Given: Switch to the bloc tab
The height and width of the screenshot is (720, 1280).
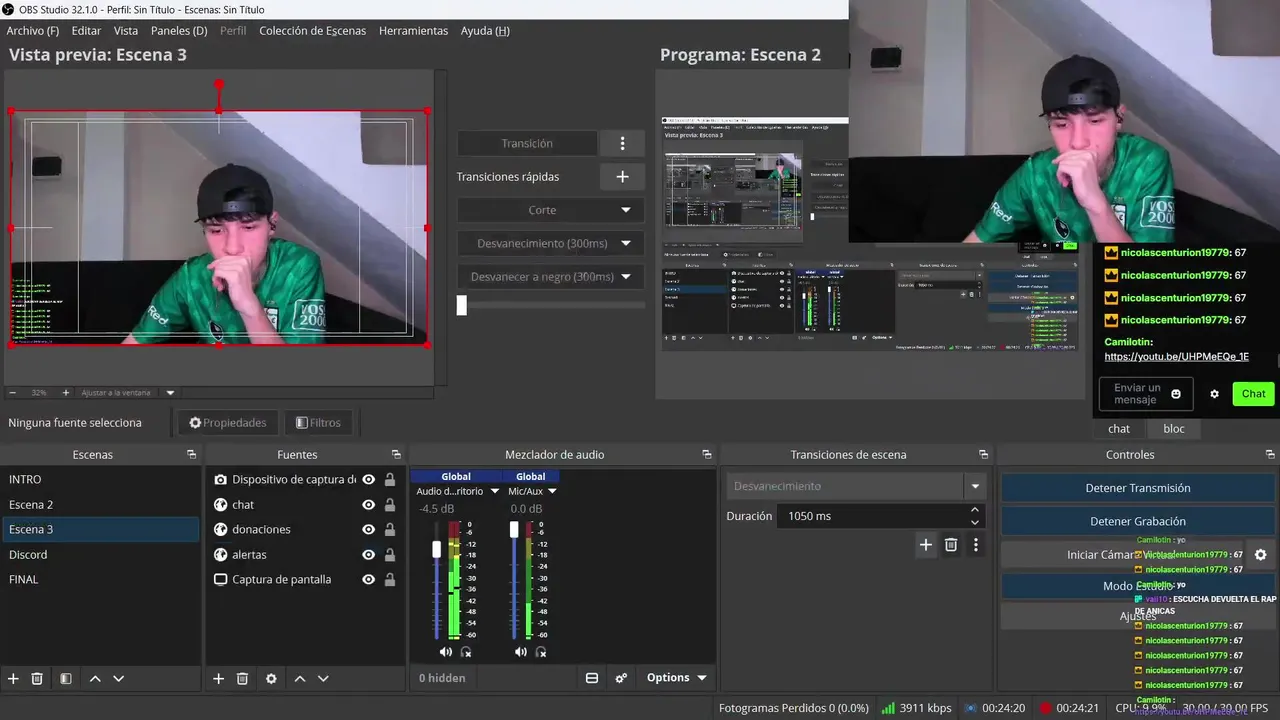Looking at the screenshot, I should [1174, 428].
